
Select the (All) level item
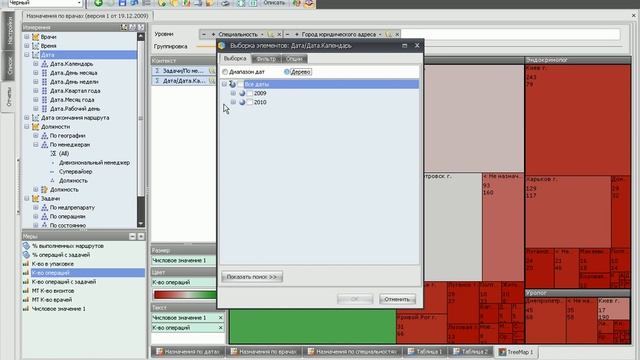[x=64, y=153]
